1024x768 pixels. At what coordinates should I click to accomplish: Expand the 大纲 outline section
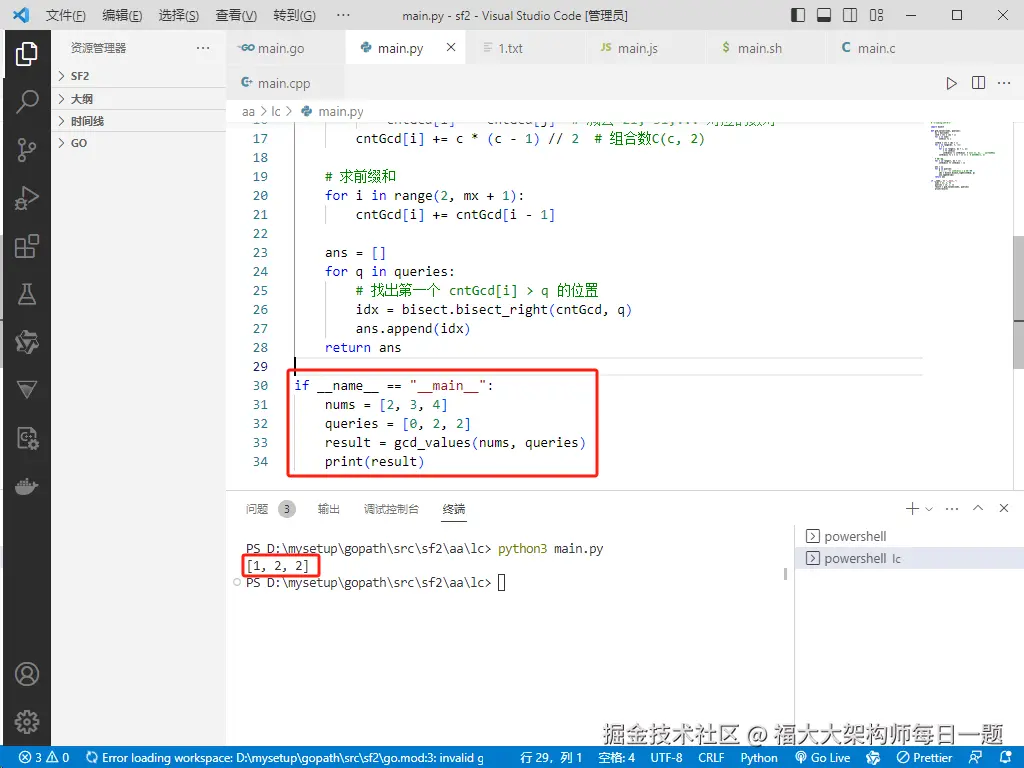pos(138,99)
